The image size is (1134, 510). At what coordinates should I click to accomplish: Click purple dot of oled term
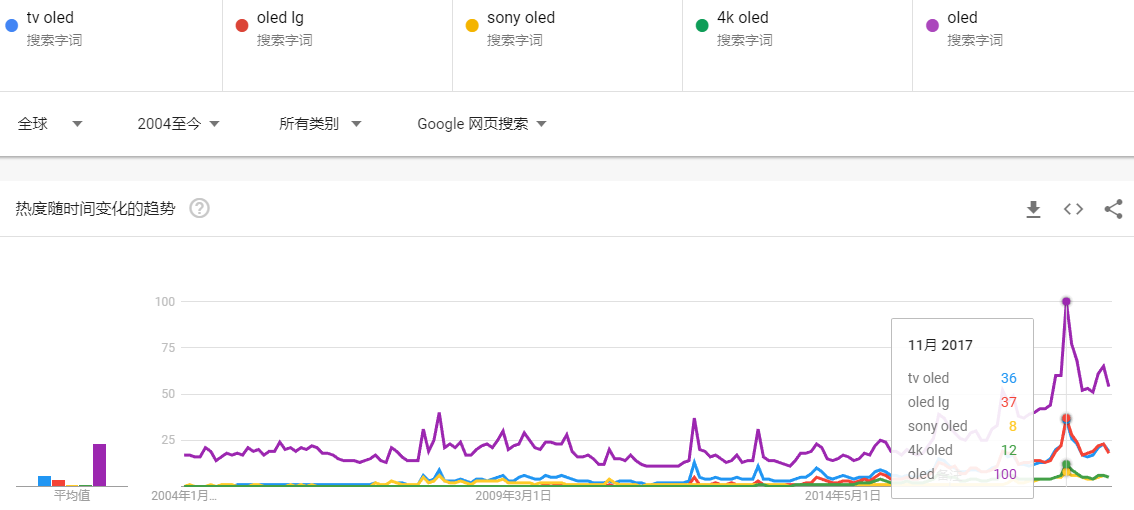pos(933,25)
